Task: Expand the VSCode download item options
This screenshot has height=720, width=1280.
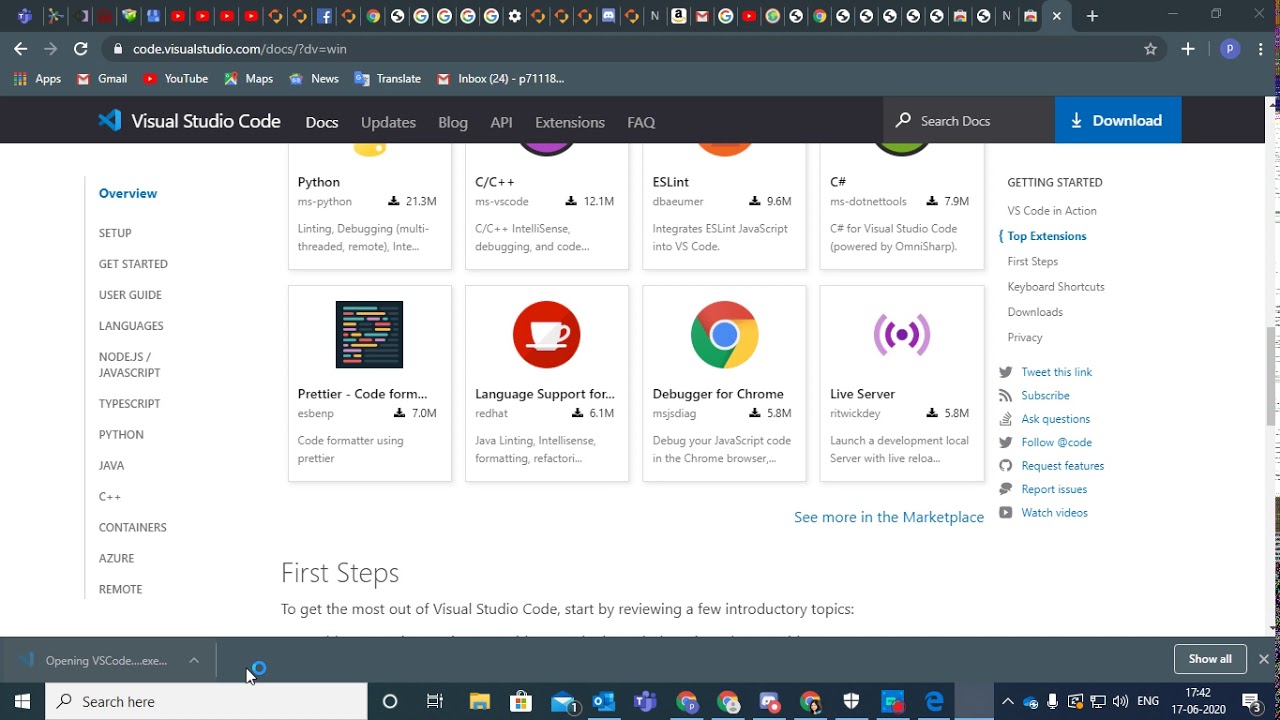Action: pyautogui.click(x=194, y=660)
